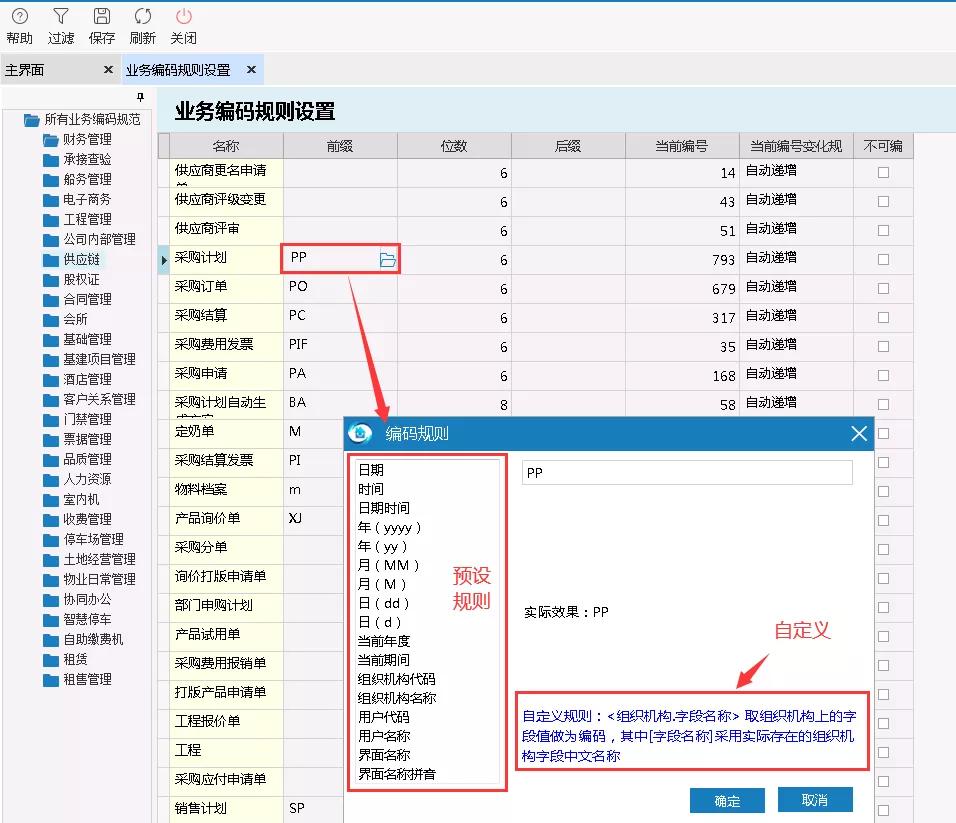Choose 日期 from the preset rule list
Viewport: 956px width, 823px height.
coord(371,470)
